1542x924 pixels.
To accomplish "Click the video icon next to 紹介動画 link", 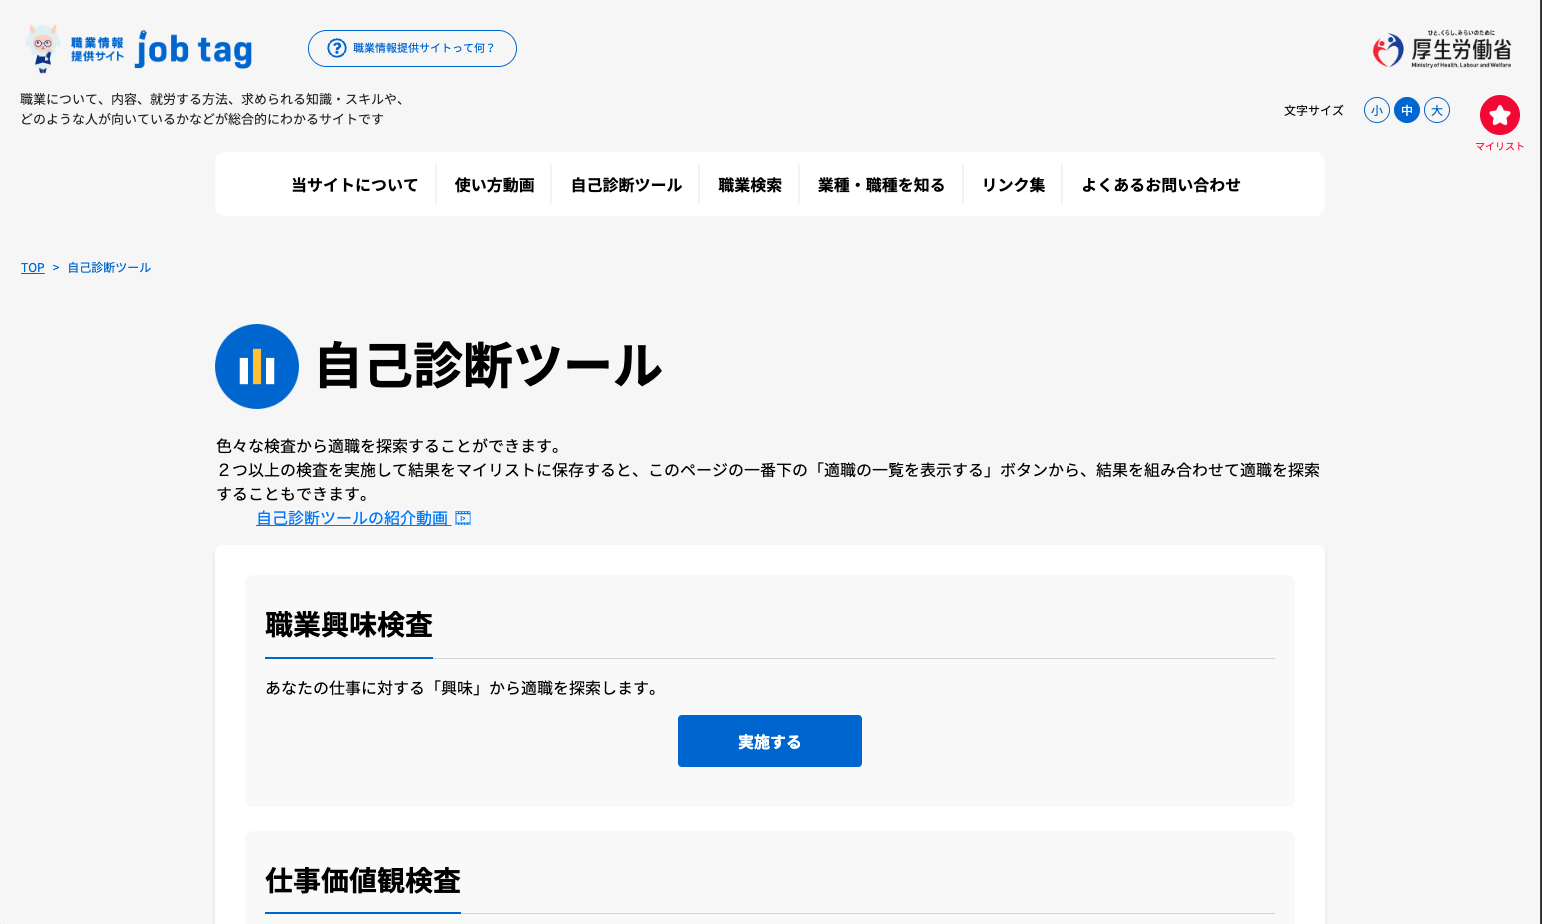I will 463,518.
